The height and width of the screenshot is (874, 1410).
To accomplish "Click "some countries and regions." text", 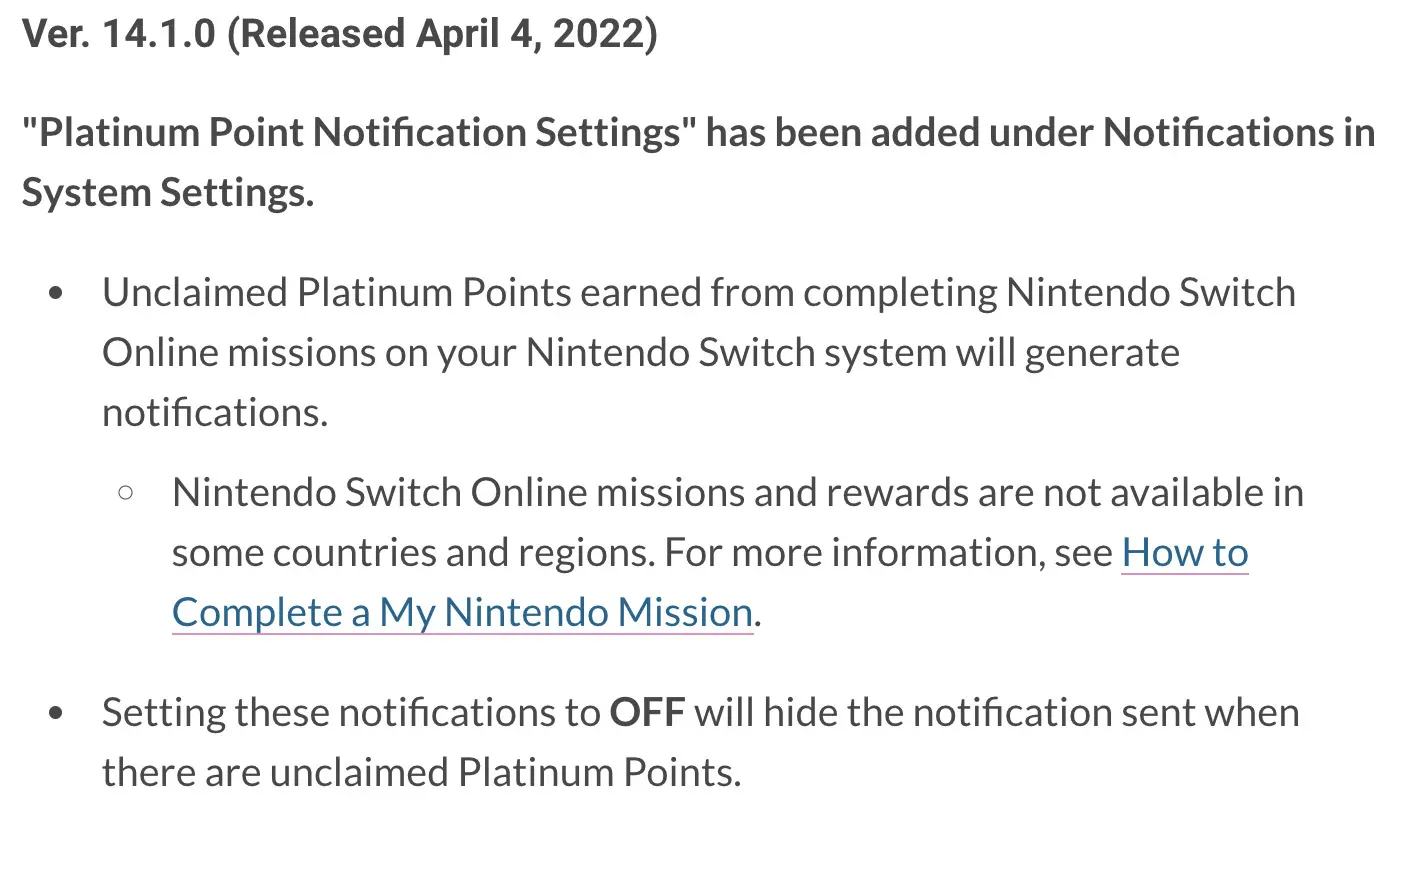I will (x=413, y=553).
